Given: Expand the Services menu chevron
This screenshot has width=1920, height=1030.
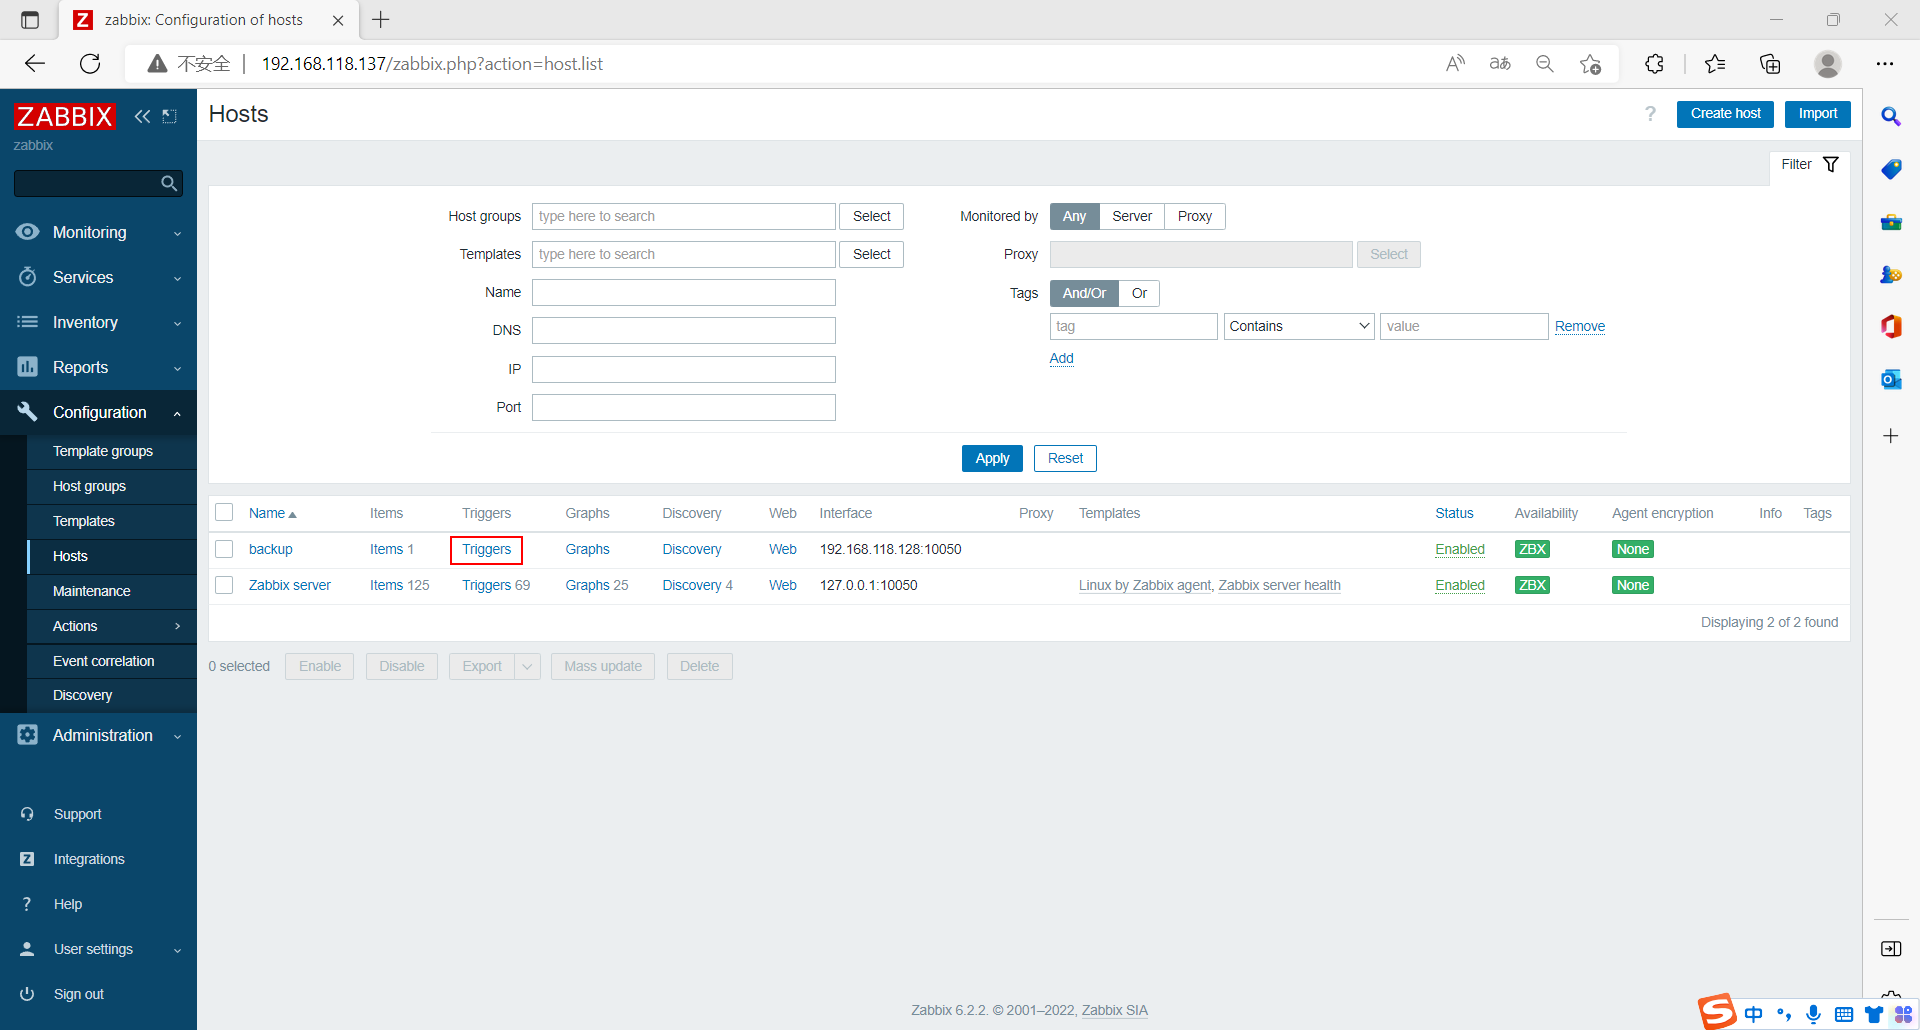Looking at the screenshot, I should coord(178,278).
